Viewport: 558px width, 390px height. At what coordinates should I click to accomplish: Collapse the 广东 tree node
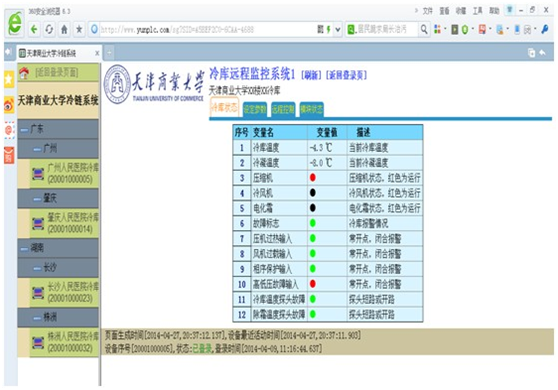pos(23,130)
